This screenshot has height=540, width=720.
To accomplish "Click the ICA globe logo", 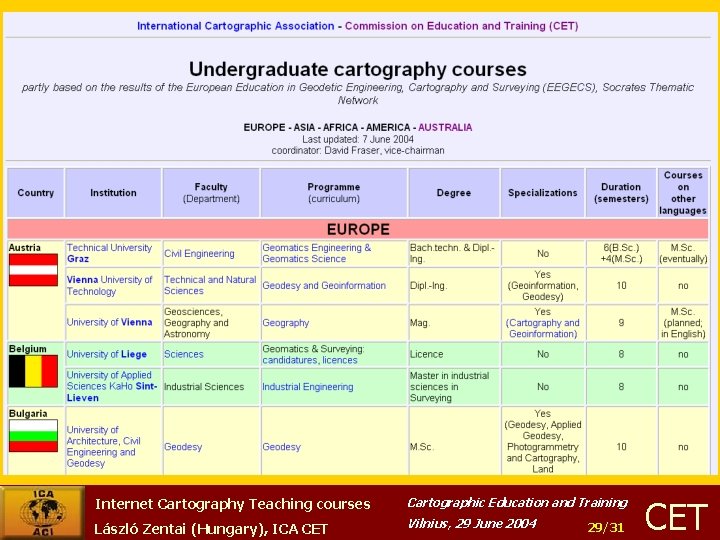I will point(42,512).
